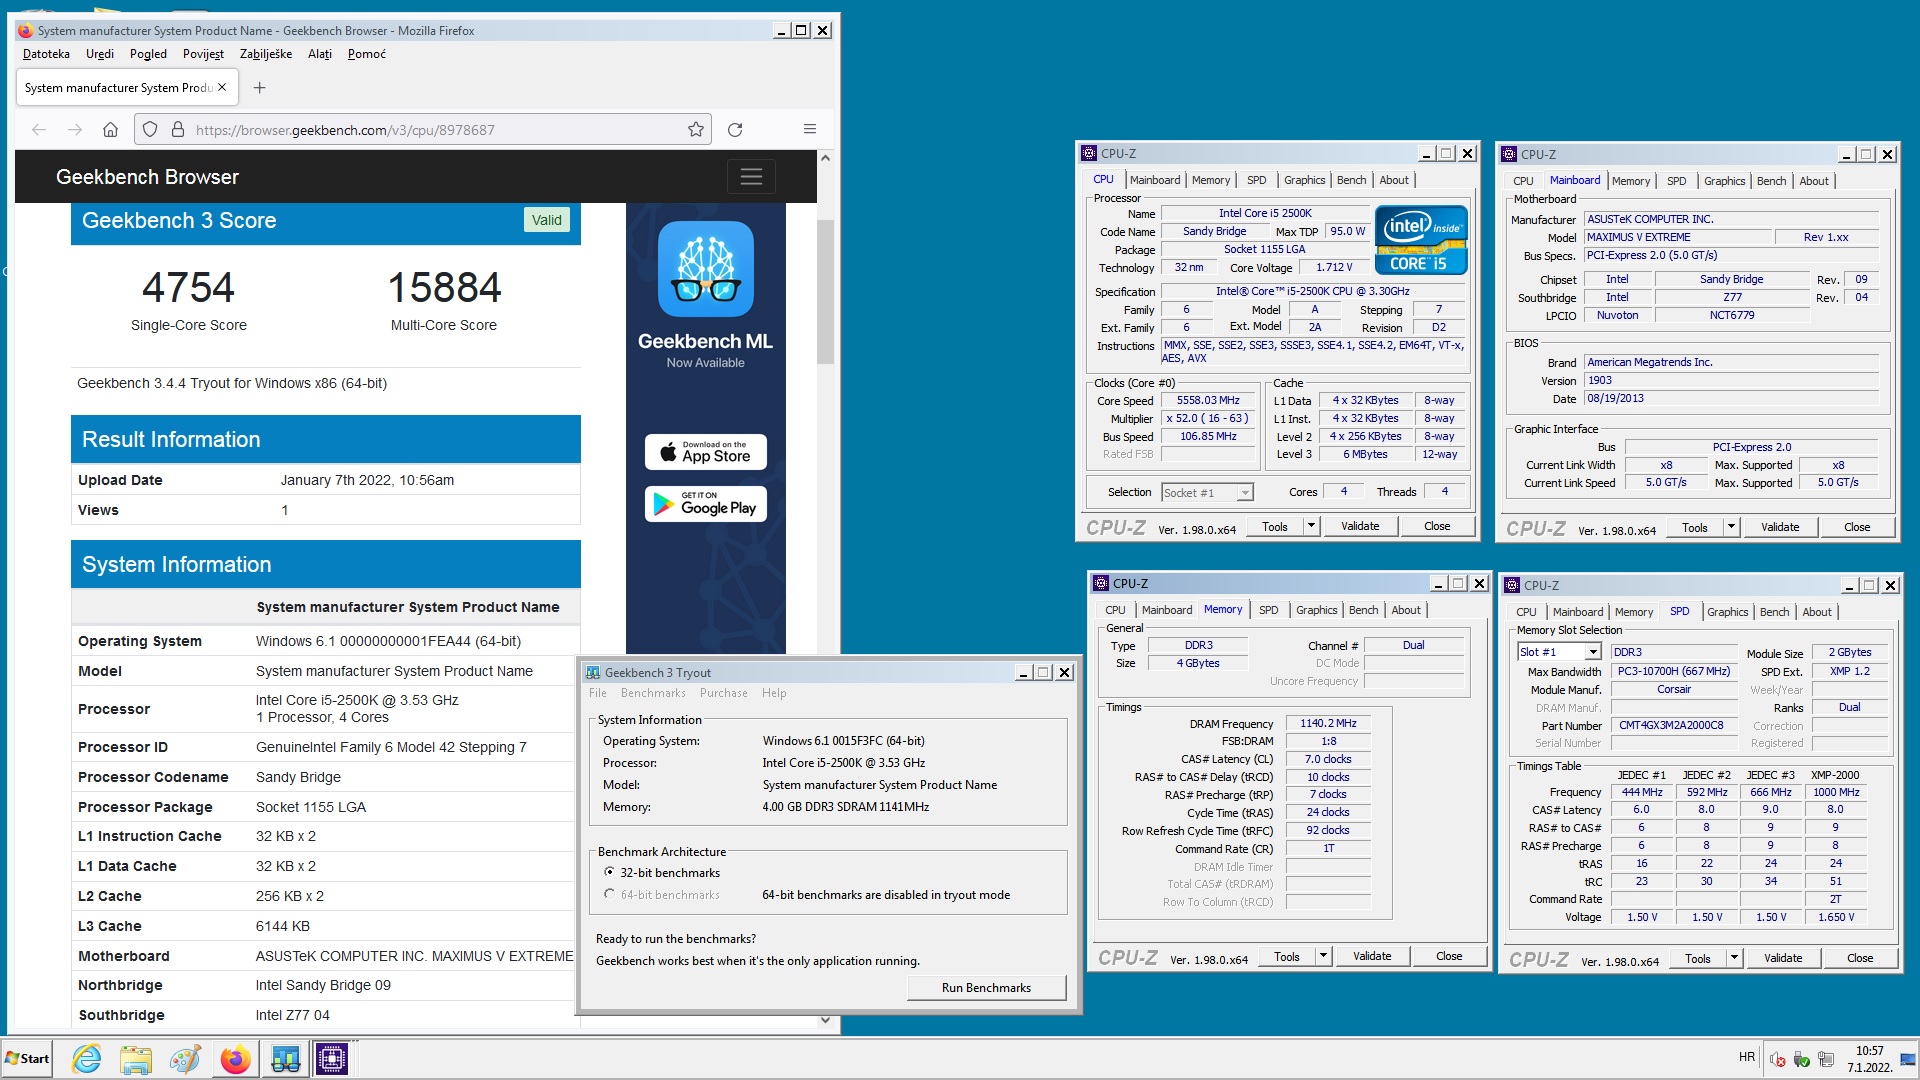This screenshot has height=1080, width=1920.
Task: Click the Firefox forward arrow
Action: [x=75, y=130]
